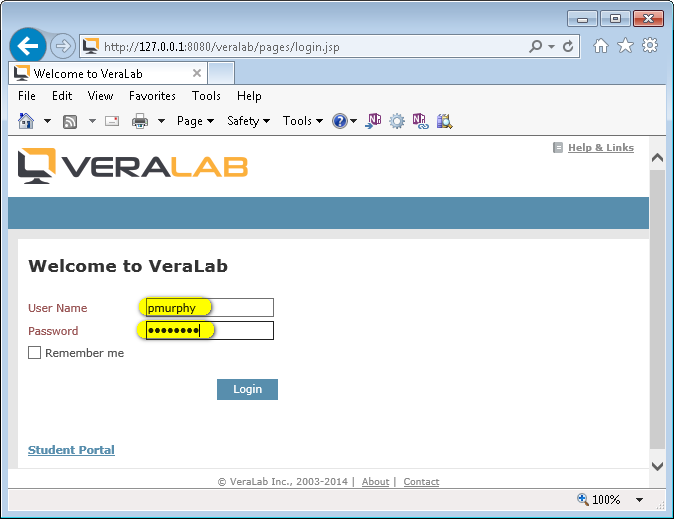Open the Favorites menu
This screenshot has width=674, height=519.
coord(152,96)
